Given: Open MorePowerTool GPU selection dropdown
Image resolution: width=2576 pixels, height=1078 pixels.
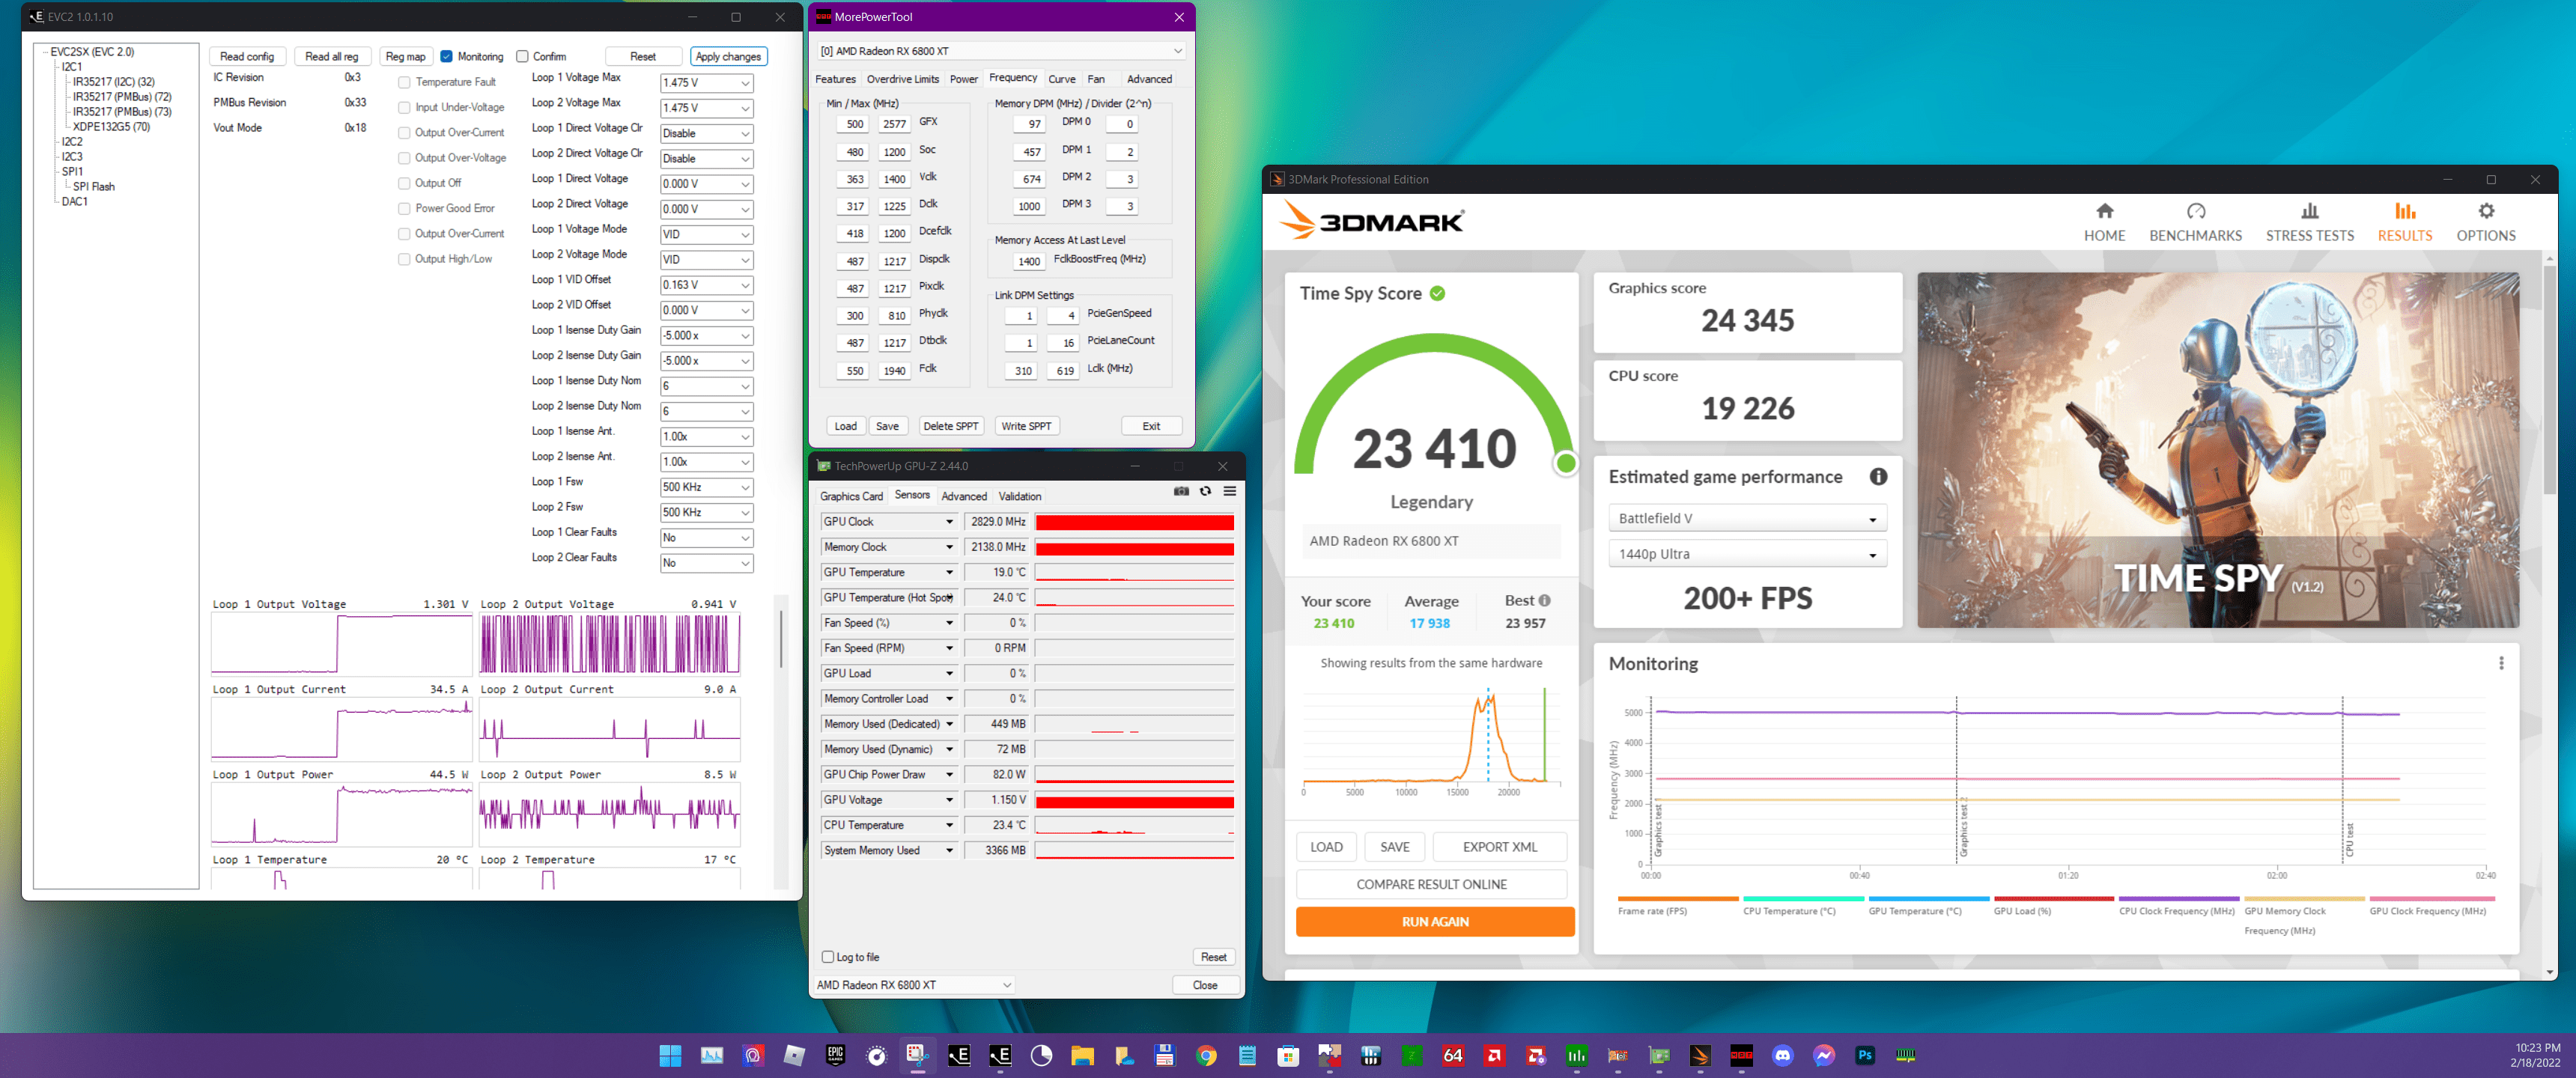Looking at the screenshot, I should [x=1001, y=51].
